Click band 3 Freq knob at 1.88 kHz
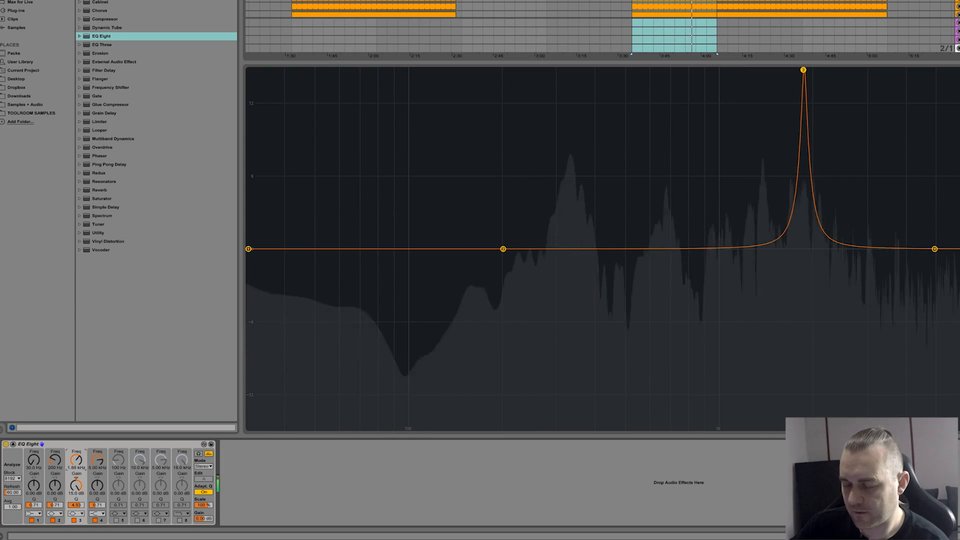960x540 pixels. [x=76, y=460]
